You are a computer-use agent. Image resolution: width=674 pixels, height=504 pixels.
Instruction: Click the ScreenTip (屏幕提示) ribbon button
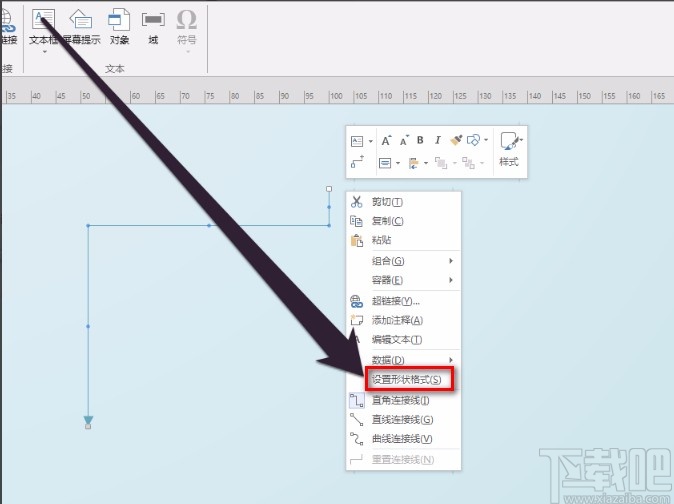[x=82, y=27]
